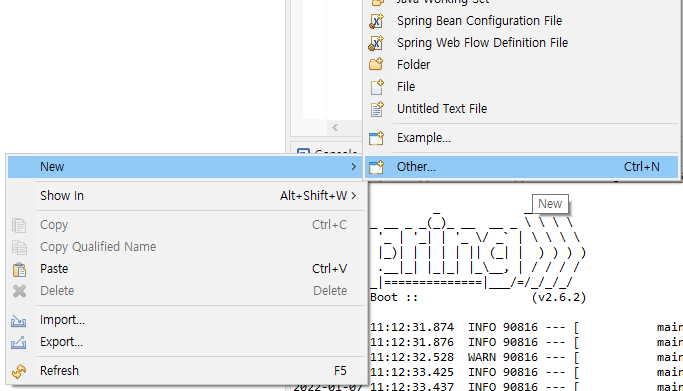
Task: Click the Other... wizard icon
Action: pos(376,167)
